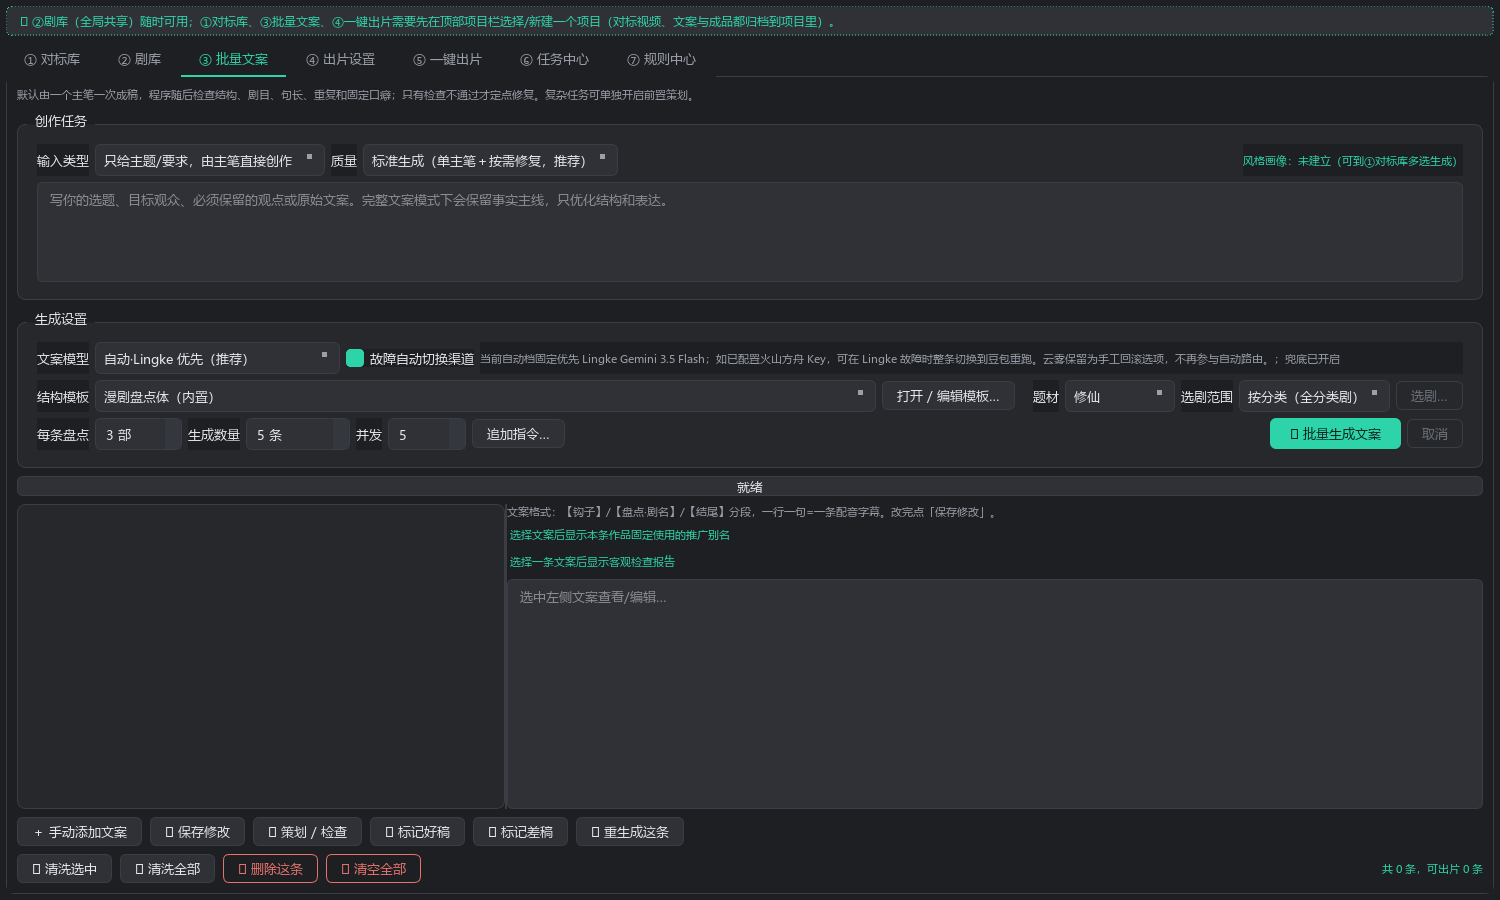Click the 重生成这条 button

point(630,832)
